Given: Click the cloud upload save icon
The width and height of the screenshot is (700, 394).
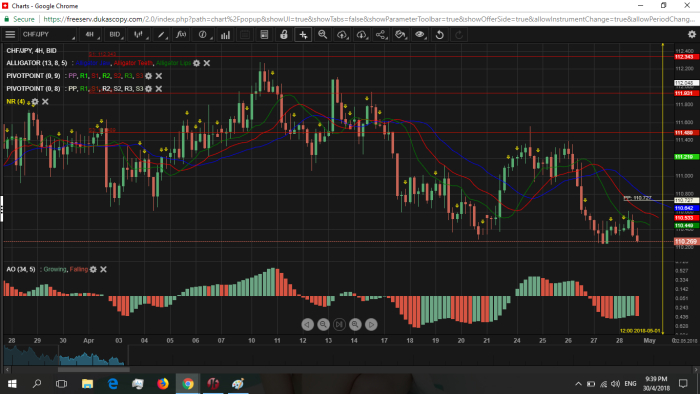Looking at the screenshot, I should [342, 34].
